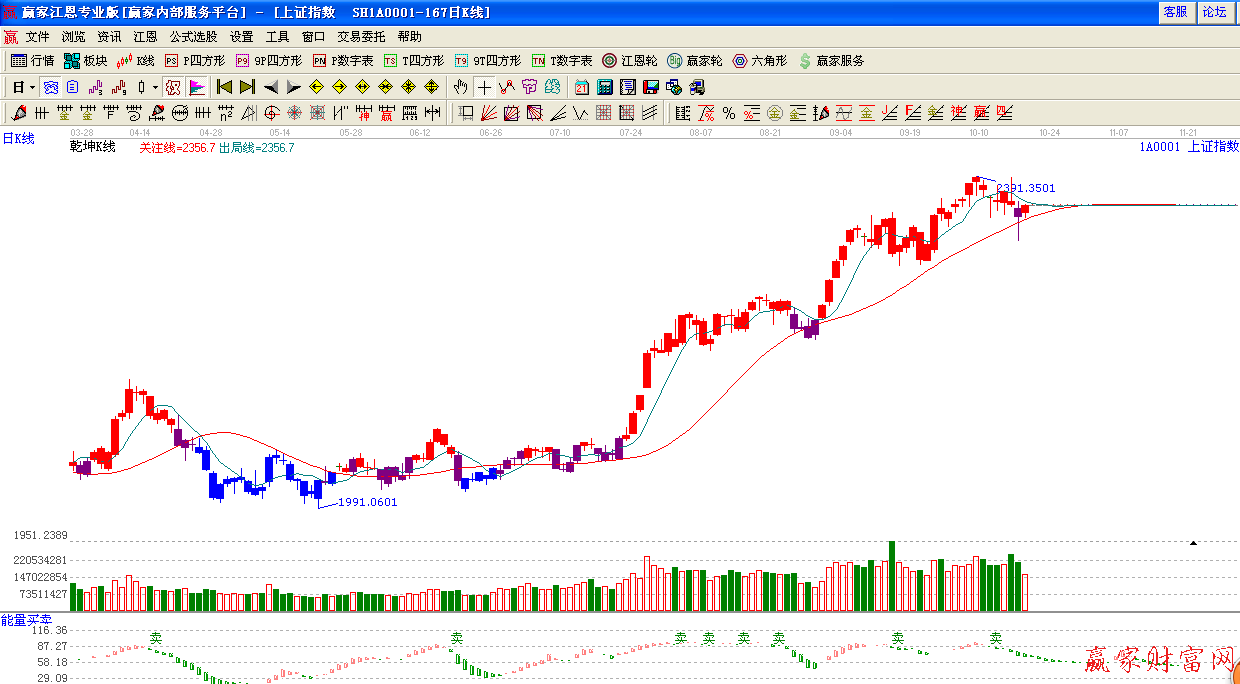Viewport: 1240px width, 684px height.
Task: Open the 江恩轮 Gann wheel tool
Action: pyautogui.click(x=629, y=61)
